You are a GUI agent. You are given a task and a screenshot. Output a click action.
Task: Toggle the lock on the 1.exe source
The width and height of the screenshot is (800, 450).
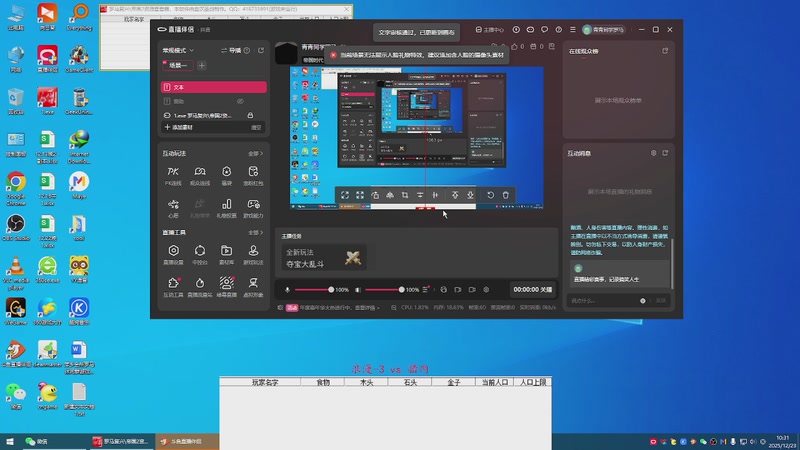250,115
